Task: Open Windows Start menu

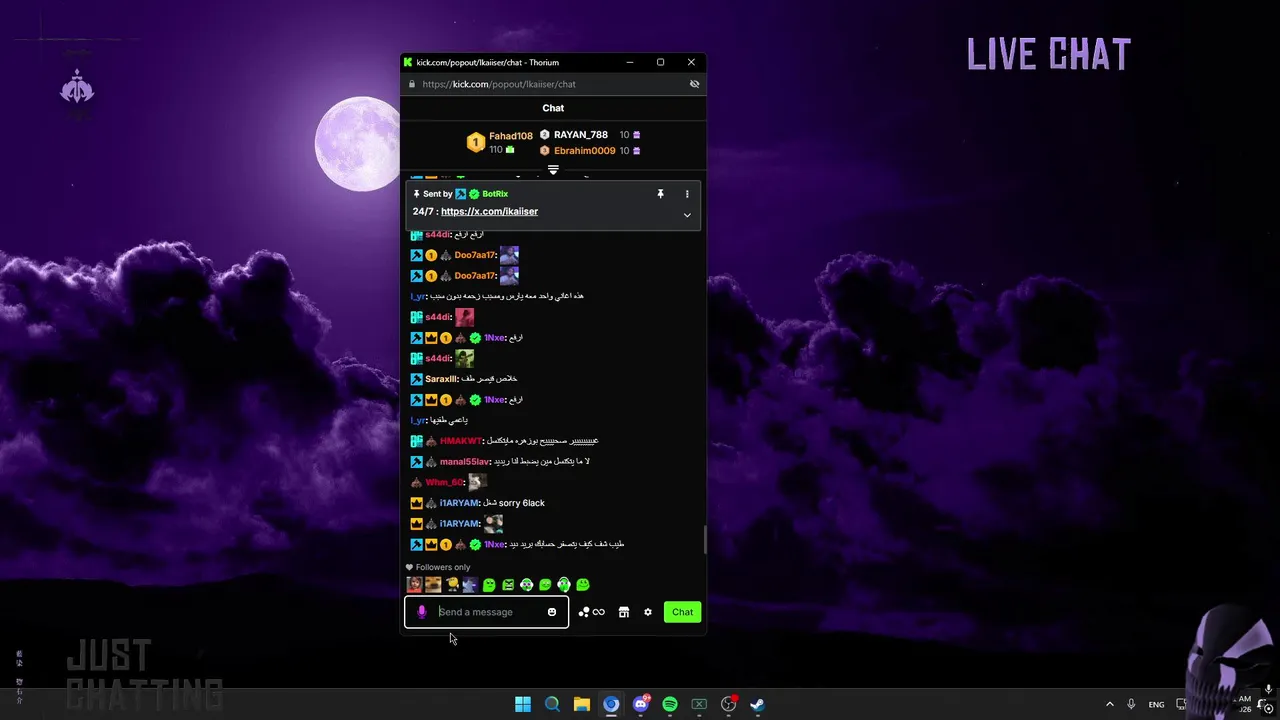Action: (522, 704)
